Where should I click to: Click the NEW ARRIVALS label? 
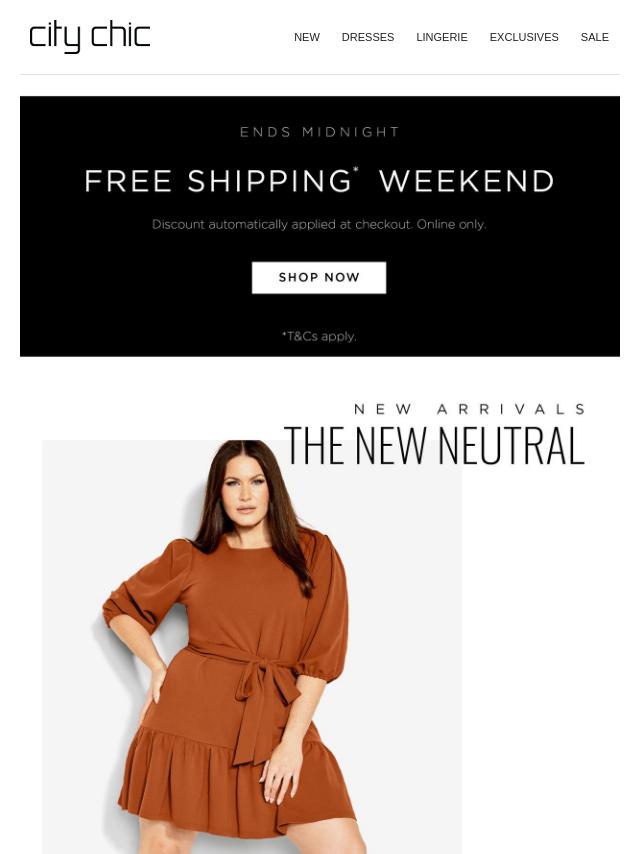click(x=470, y=409)
